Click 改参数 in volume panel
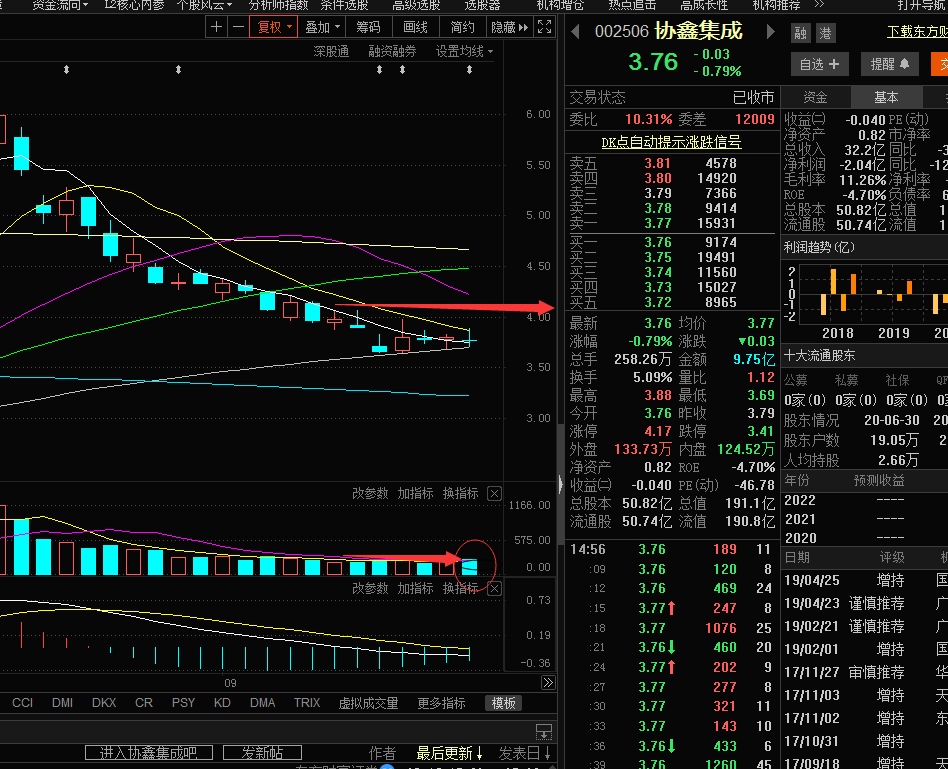948x769 pixels. coord(370,493)
